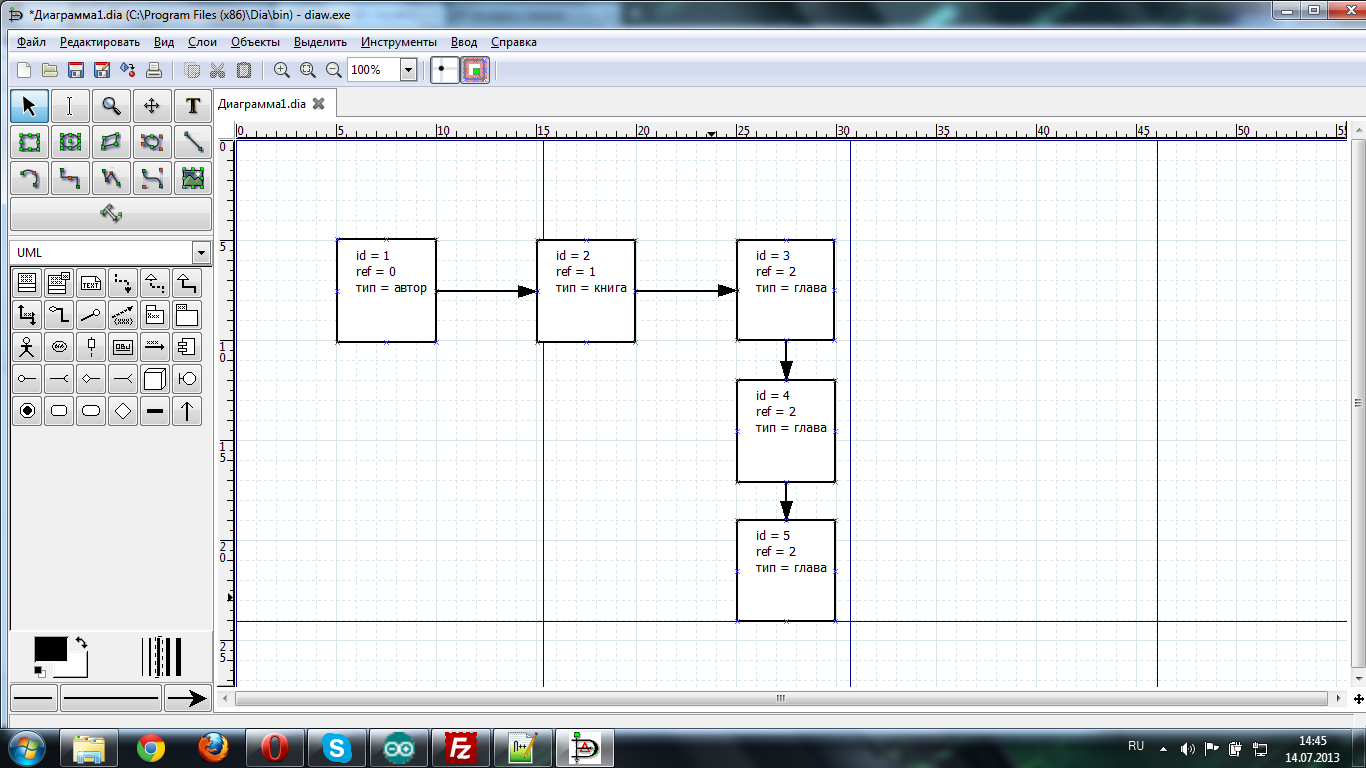1366x768 pixels.
Task: Select the UML Component shape
Action: coord(186,347)
